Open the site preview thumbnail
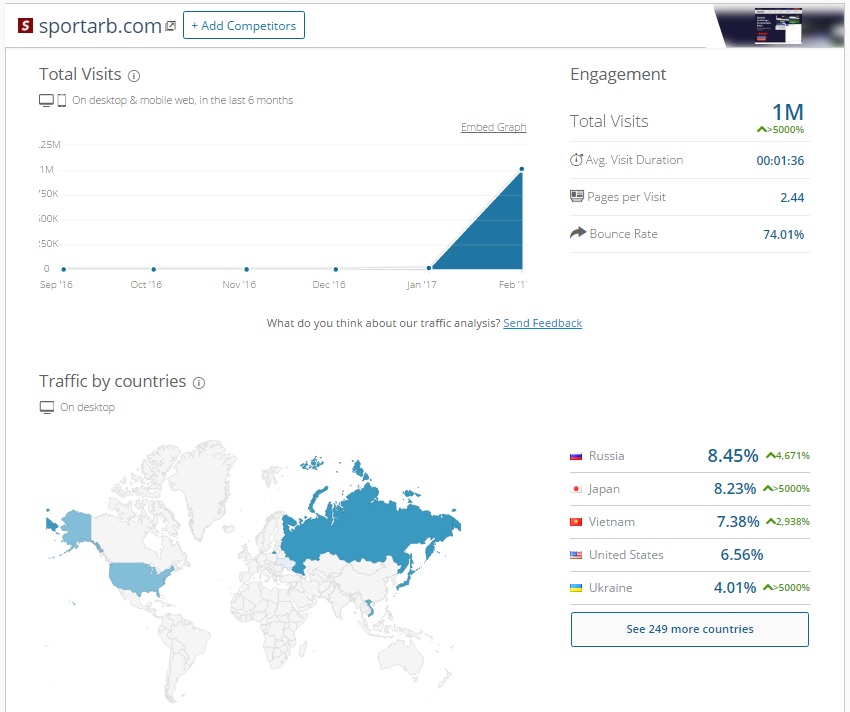Viewport: 850px width, 712px height. (778, 26)
